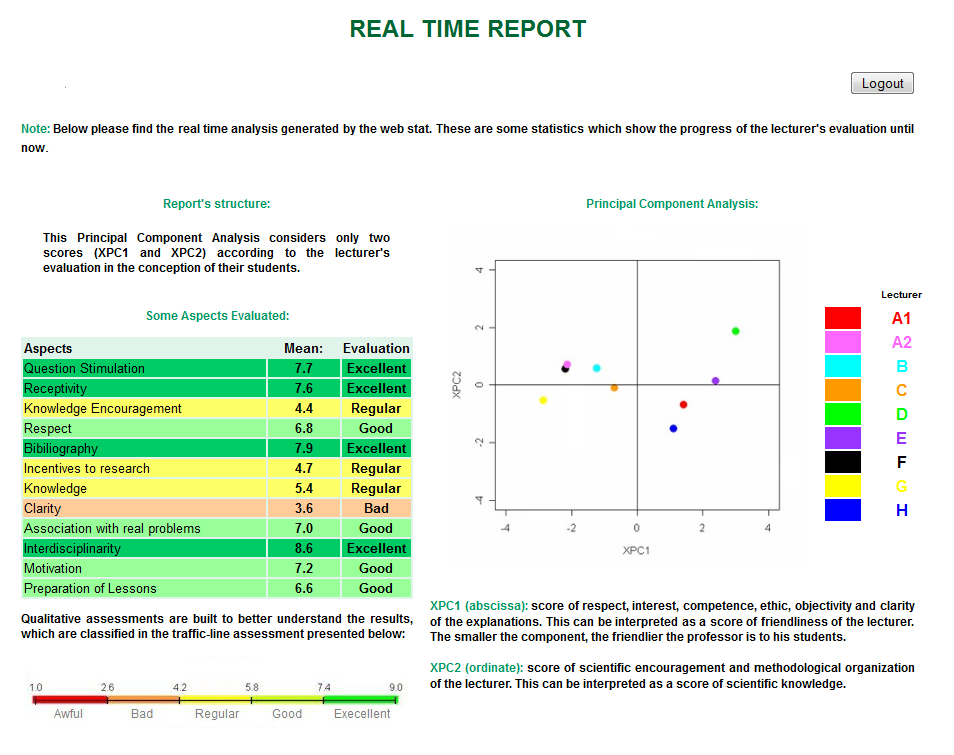Screen dimensions: 954x755
Task: Click the Question Stimulation row
Action: point(143,368)
